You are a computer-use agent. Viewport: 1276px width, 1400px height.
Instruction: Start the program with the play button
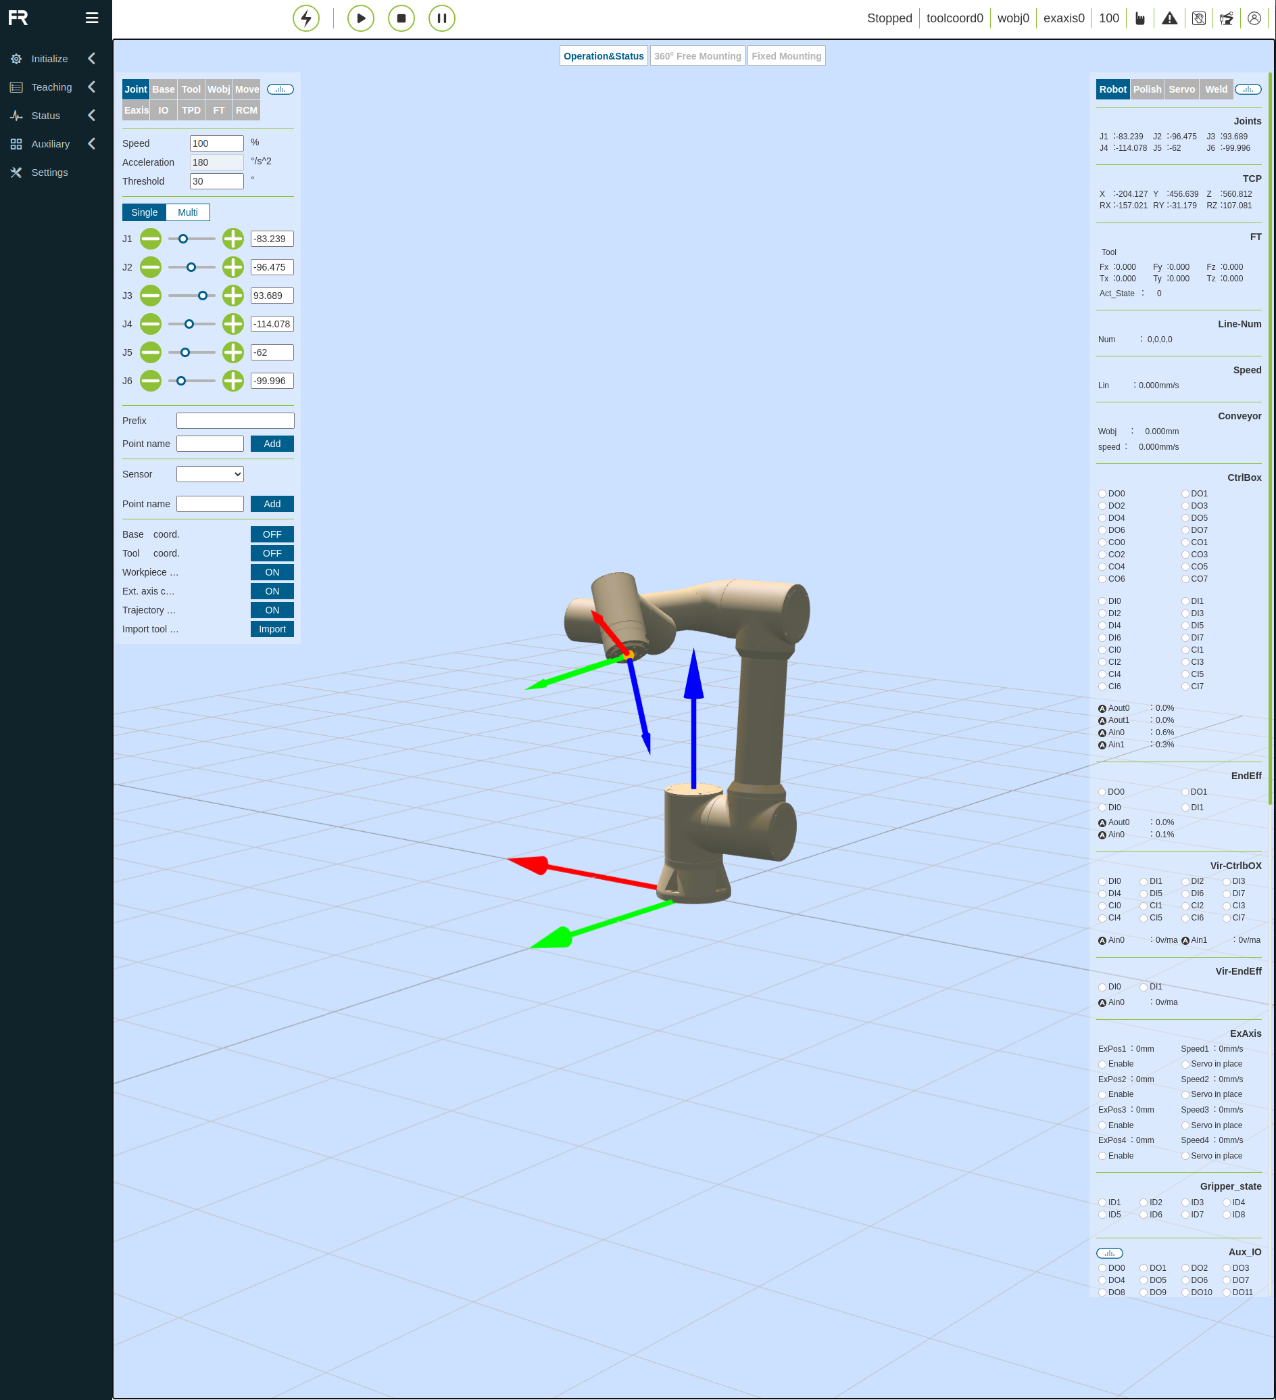(x=361, y=18)
